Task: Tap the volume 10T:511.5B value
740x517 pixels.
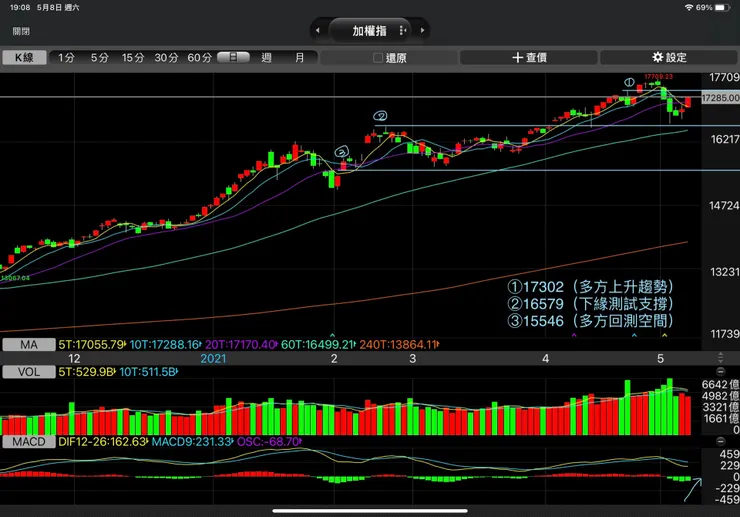Action: 149,372
